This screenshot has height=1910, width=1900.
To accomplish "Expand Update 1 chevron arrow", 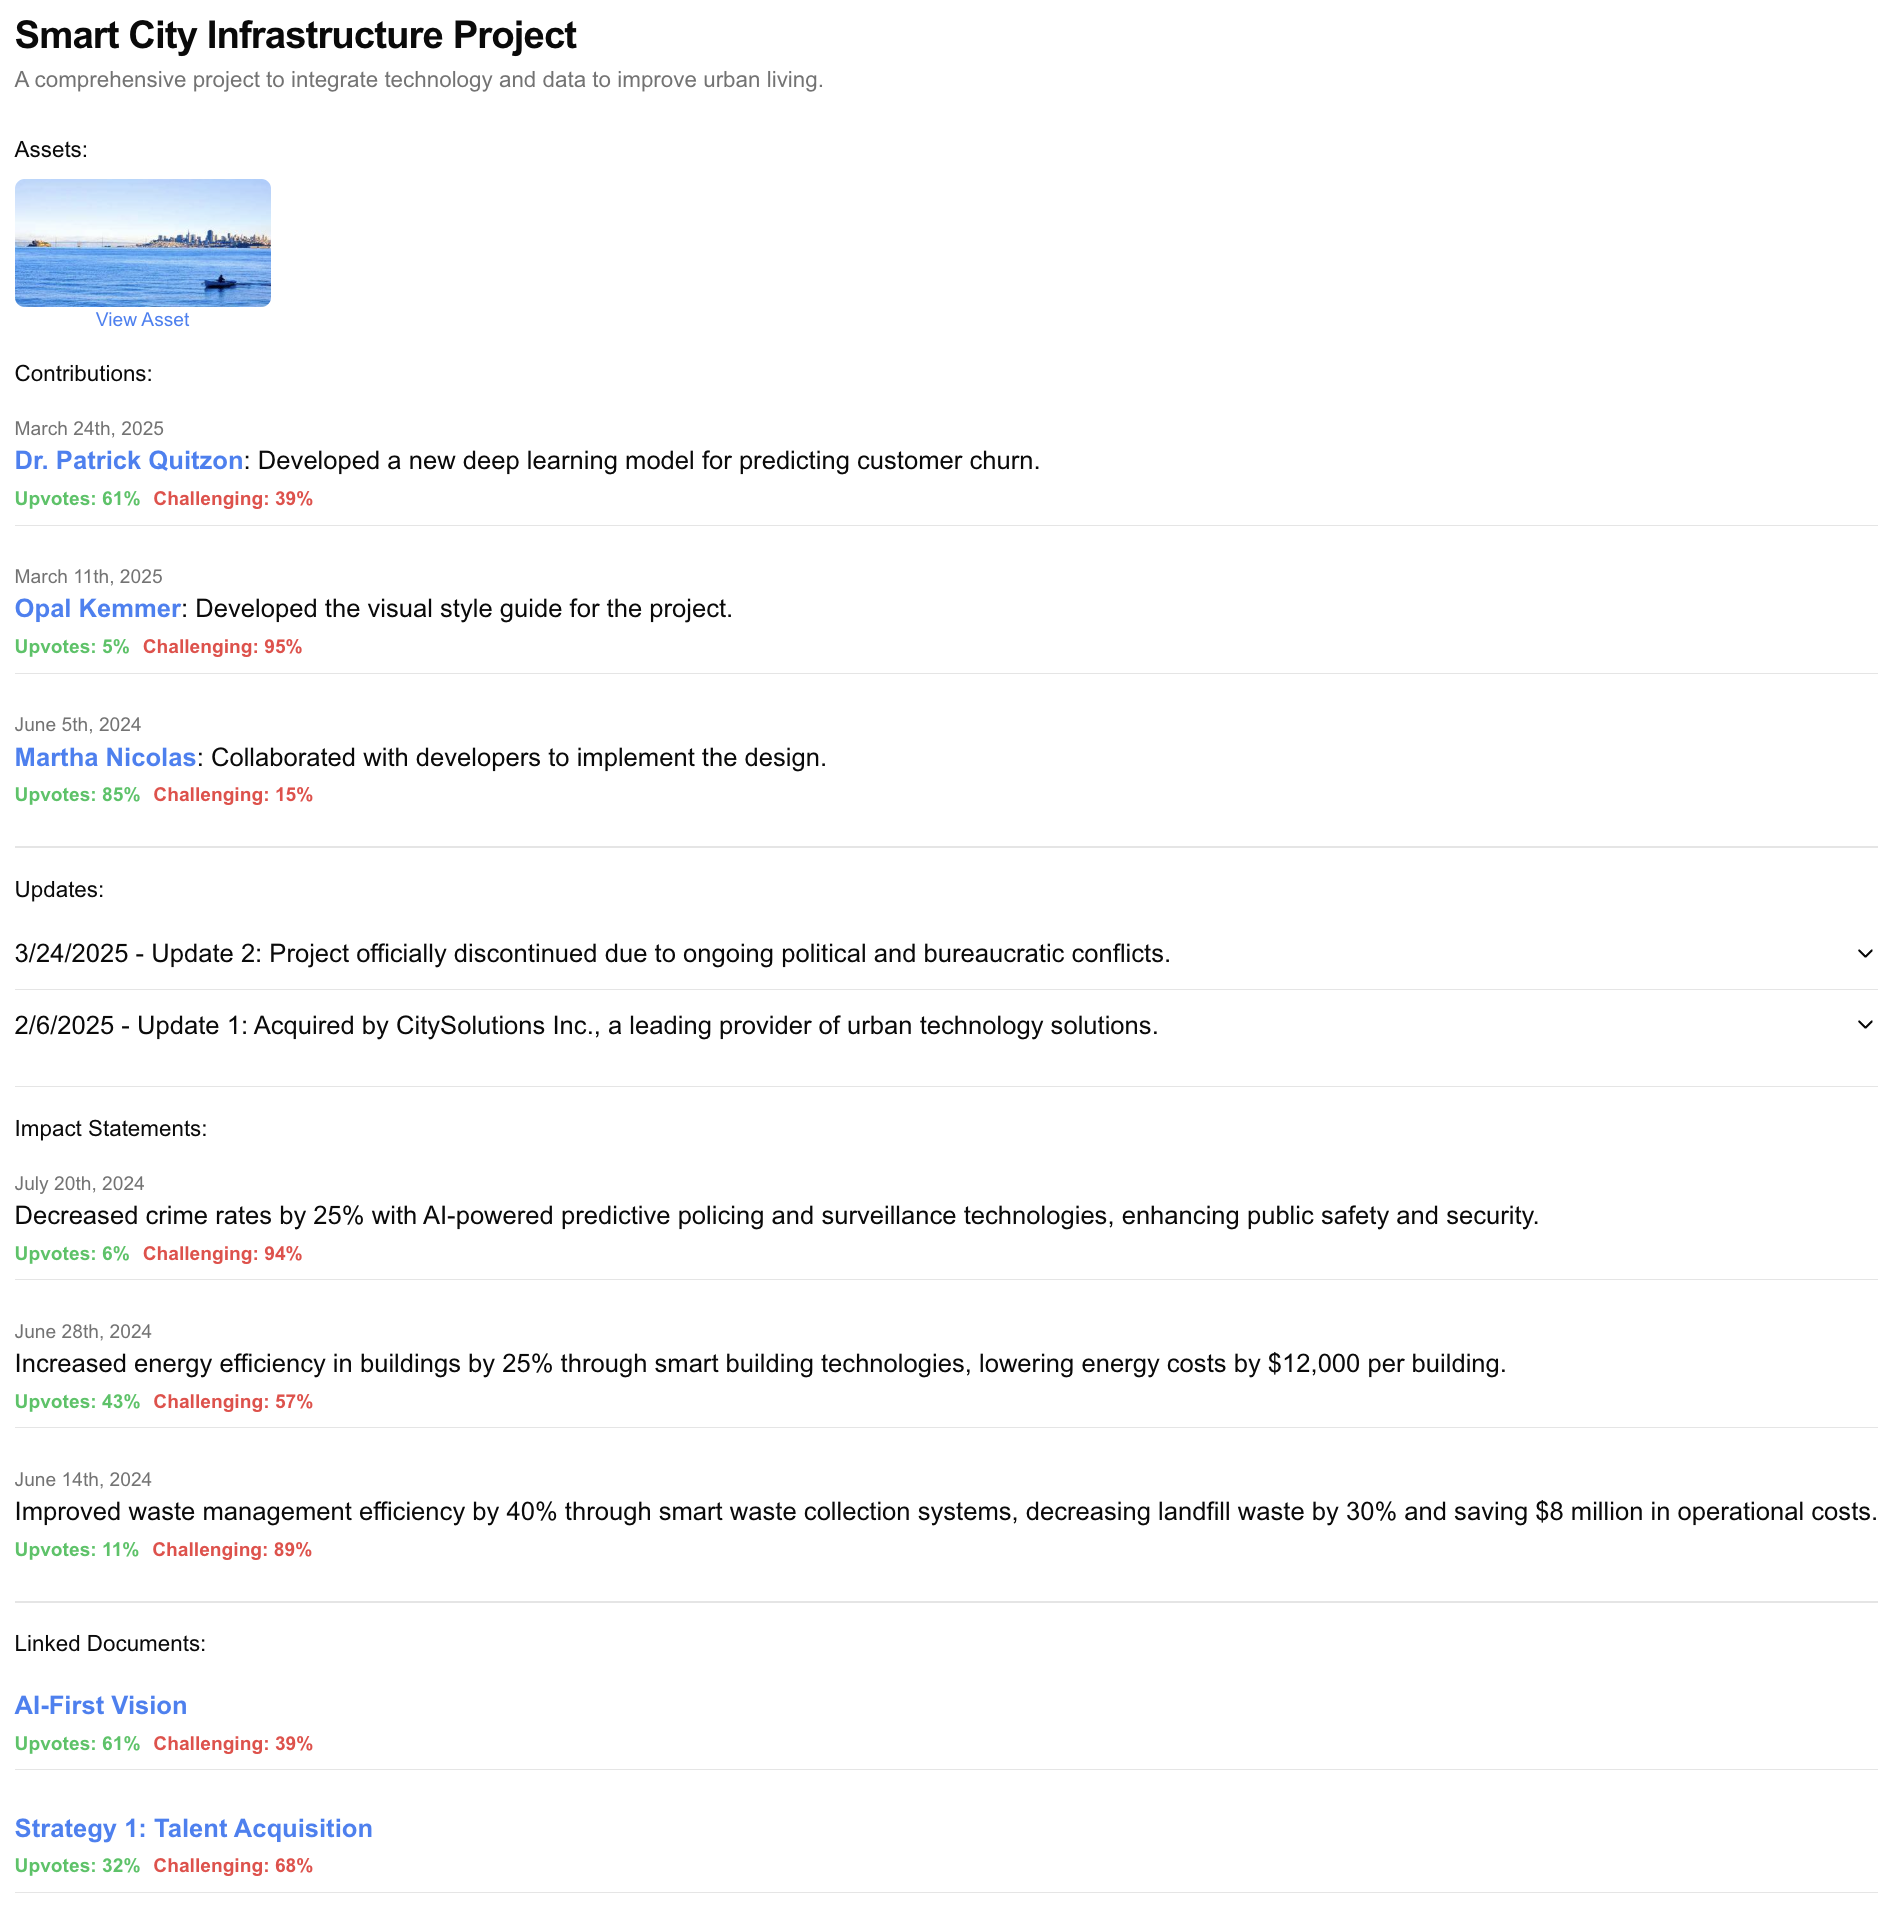I will (1865, 1025).
